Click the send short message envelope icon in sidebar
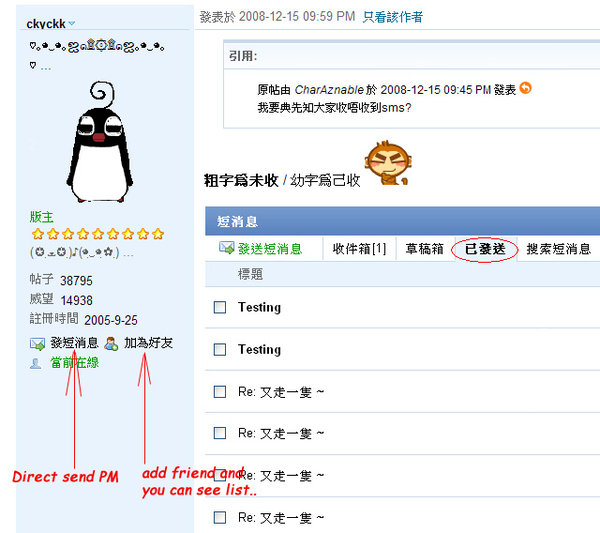600x533 pixels. [37, 343]
